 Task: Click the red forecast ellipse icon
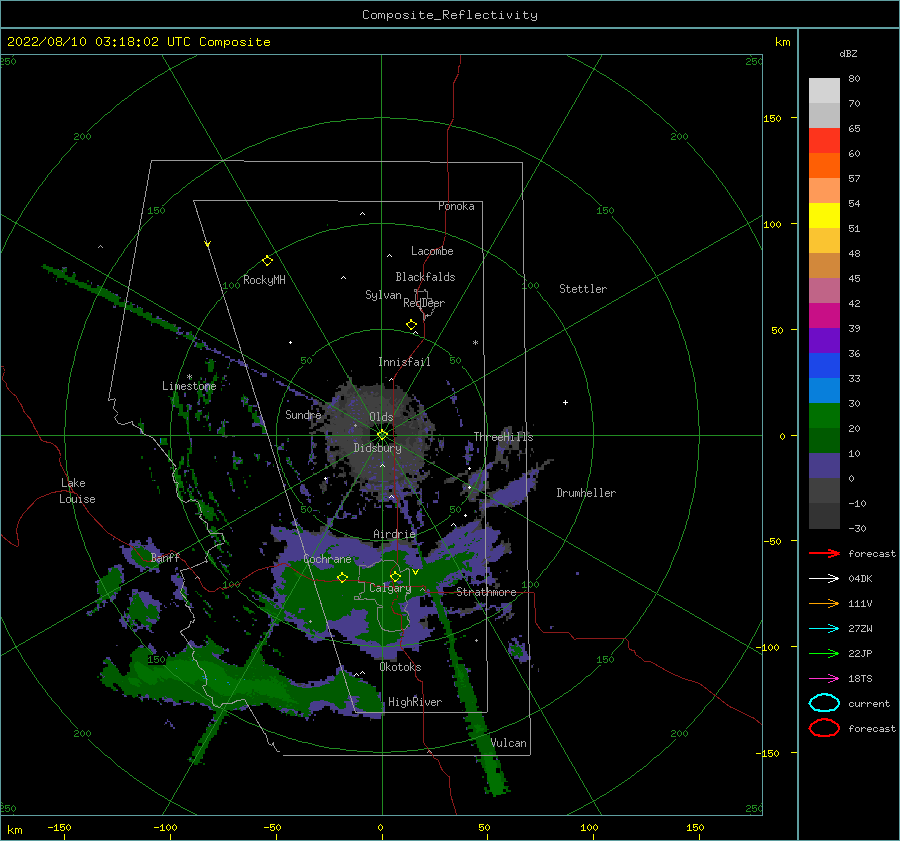click(x=824, y=728)
